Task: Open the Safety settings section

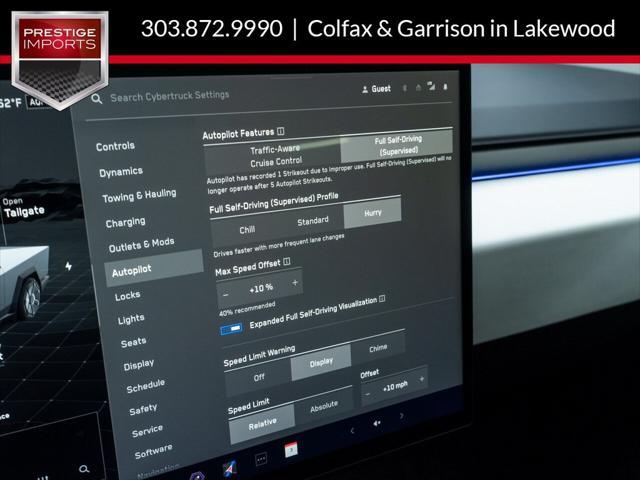Action: (x=143, y=409)
